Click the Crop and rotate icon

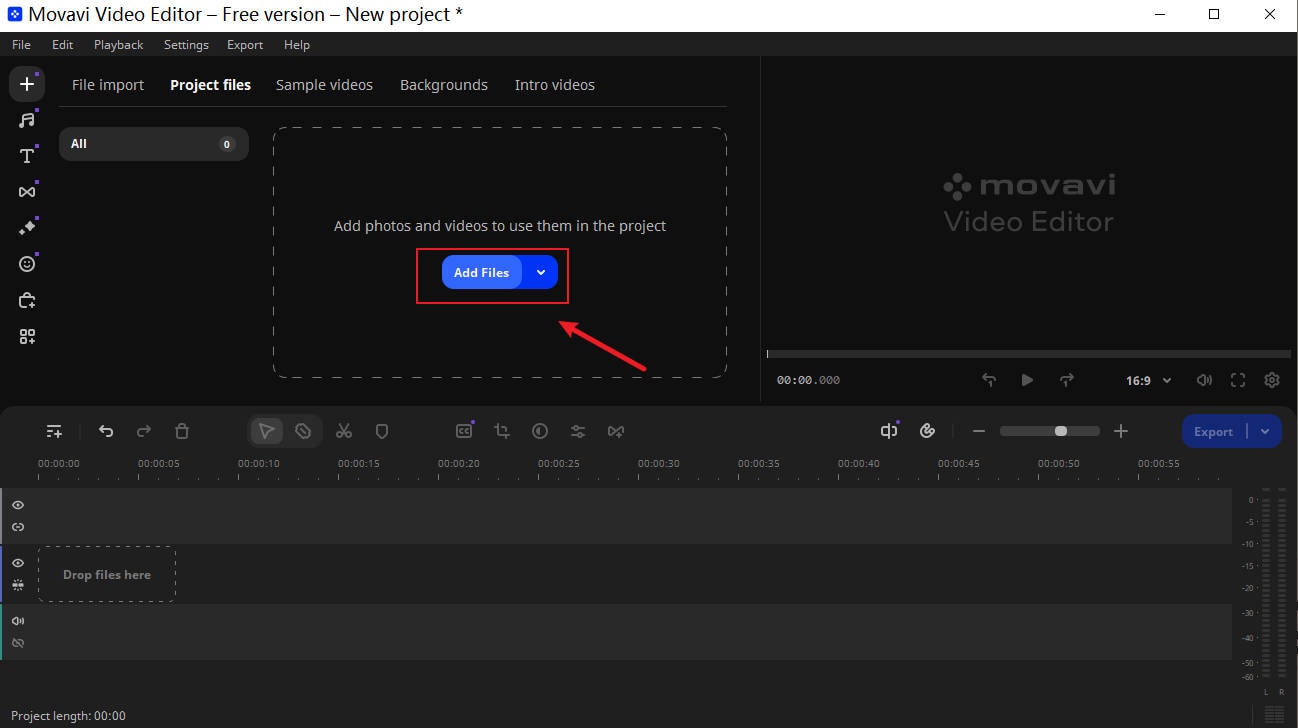pos(502,431)
